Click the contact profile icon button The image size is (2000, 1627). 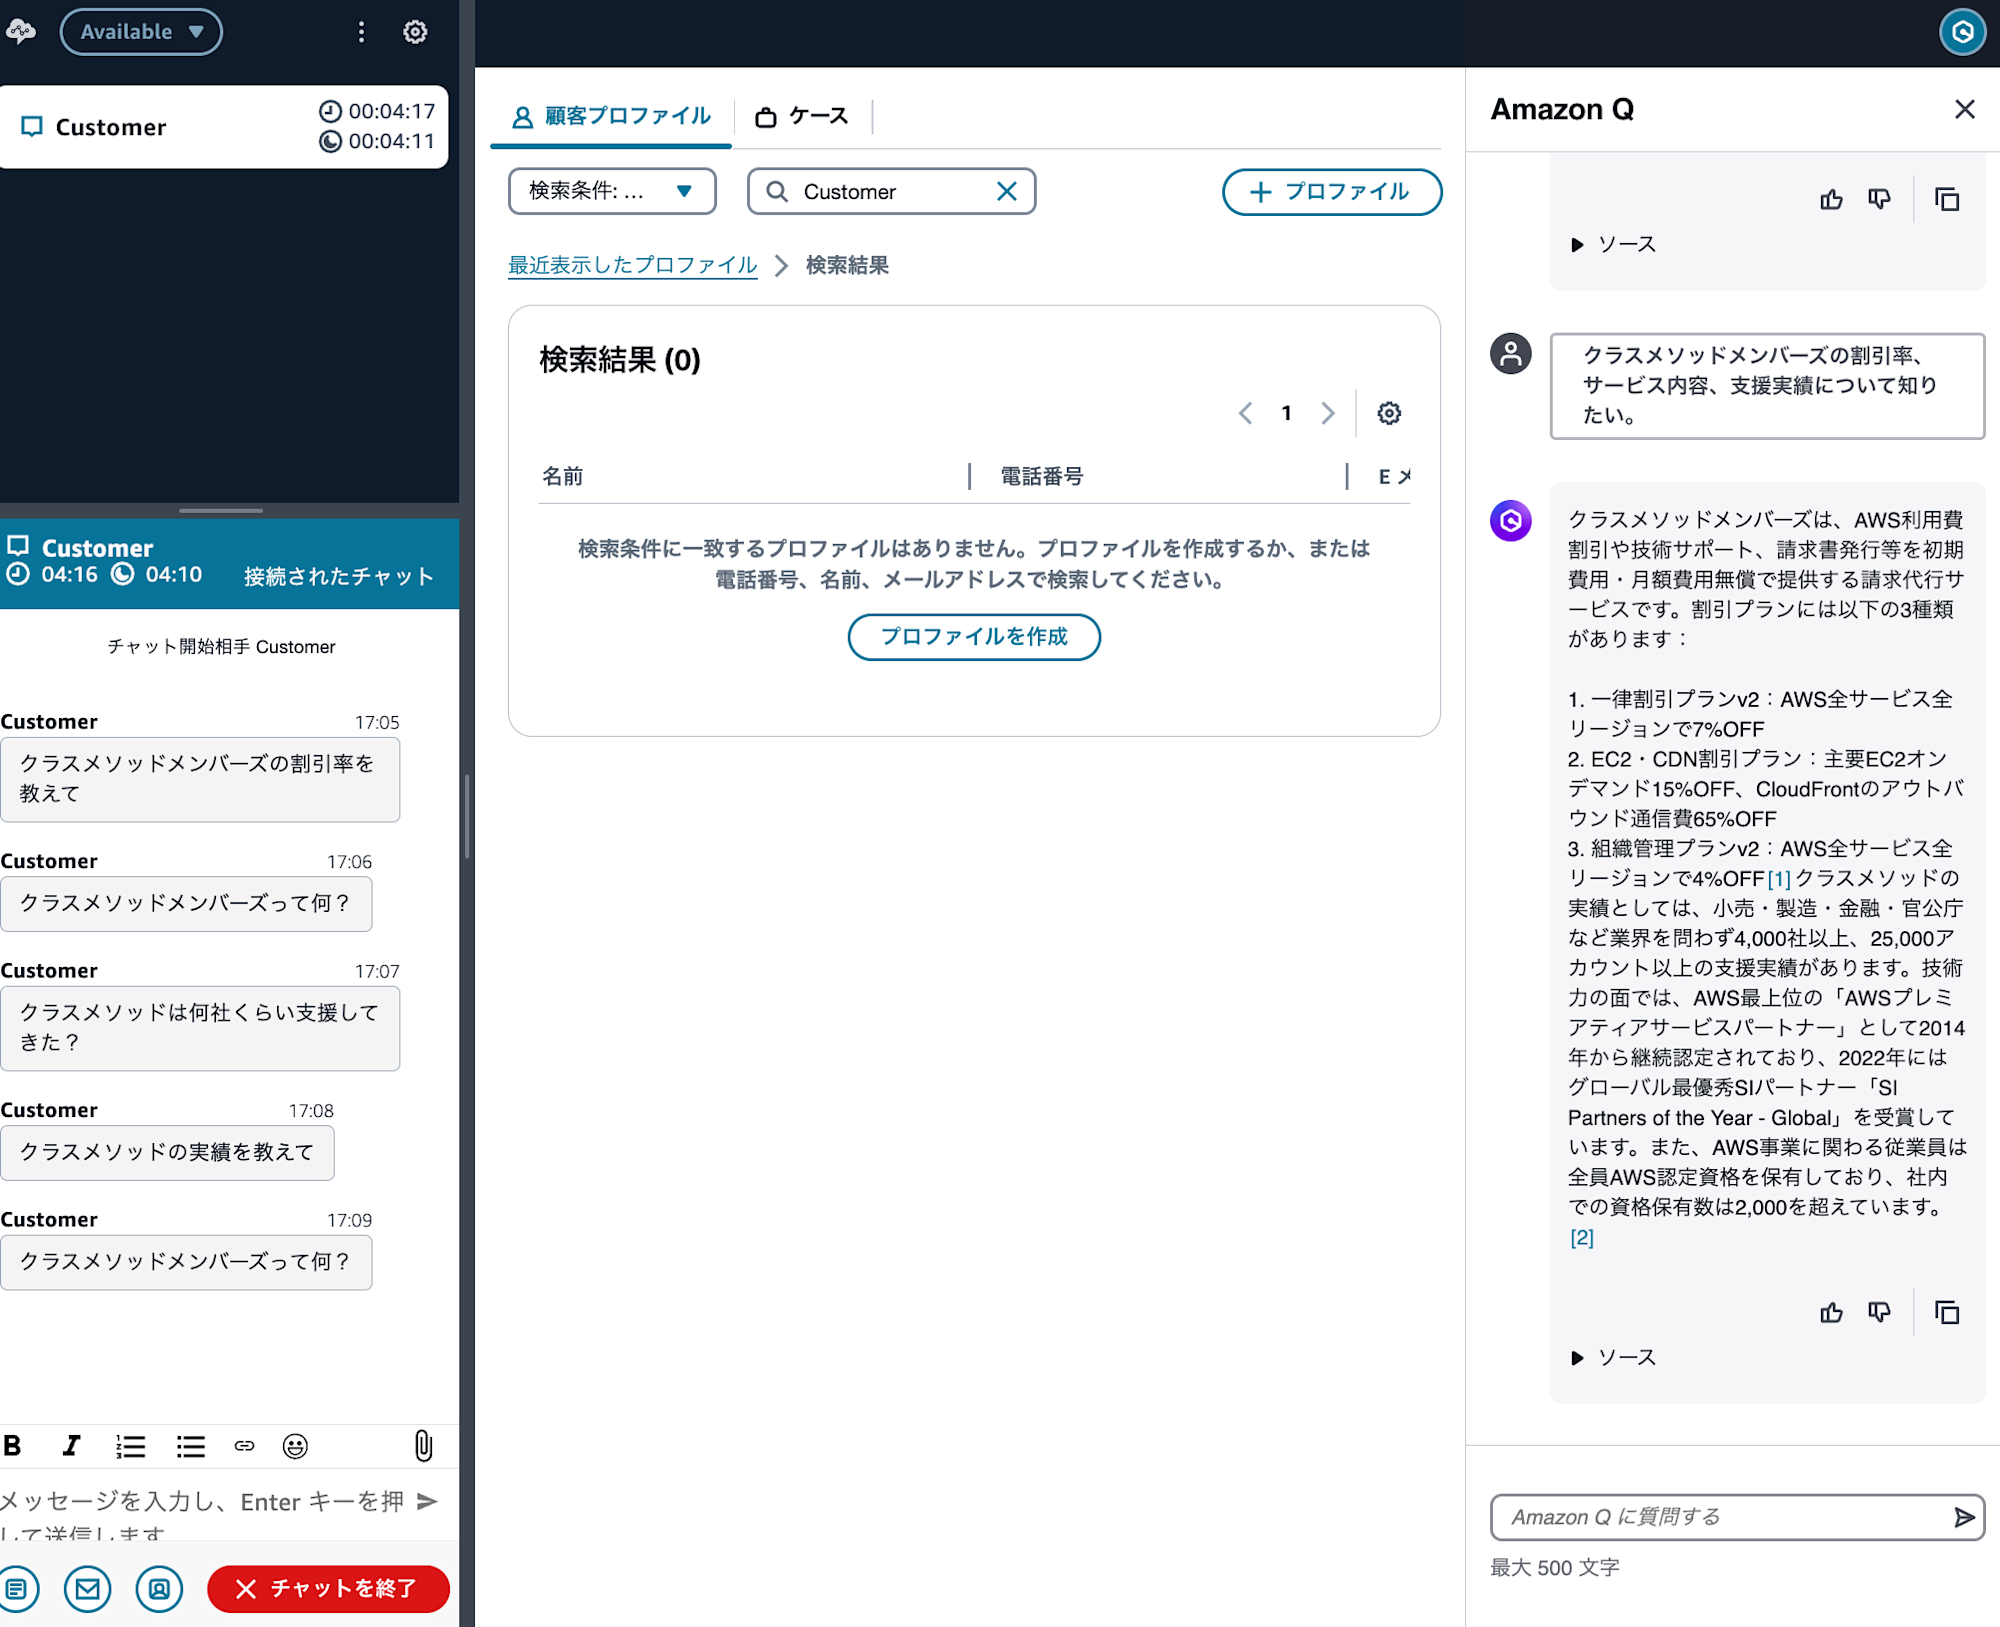(160, 1588)
